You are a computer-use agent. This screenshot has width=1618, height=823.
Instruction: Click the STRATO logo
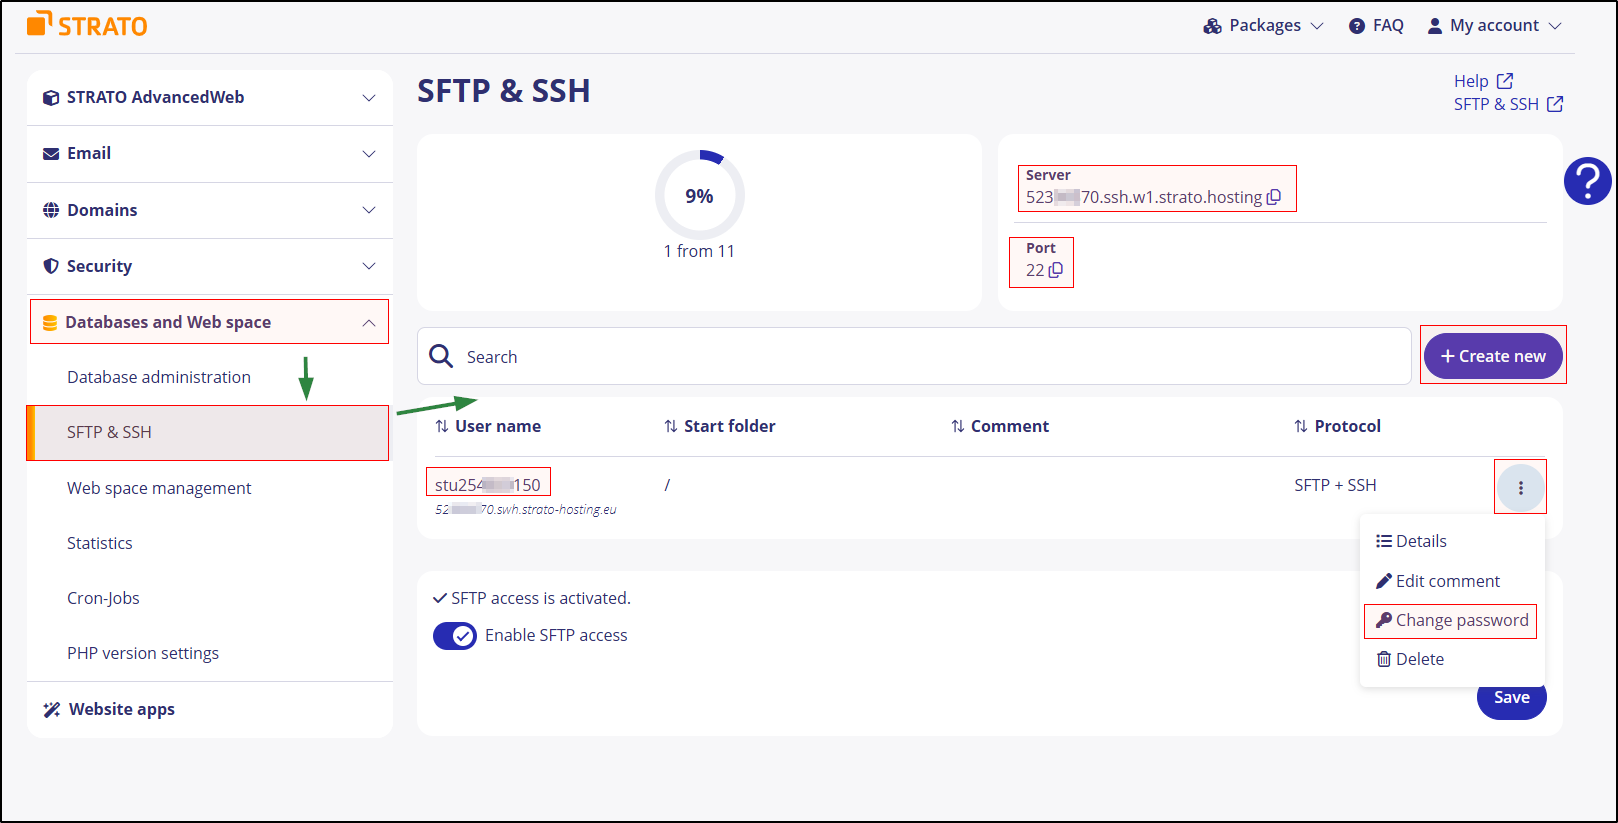click(88, 25)
